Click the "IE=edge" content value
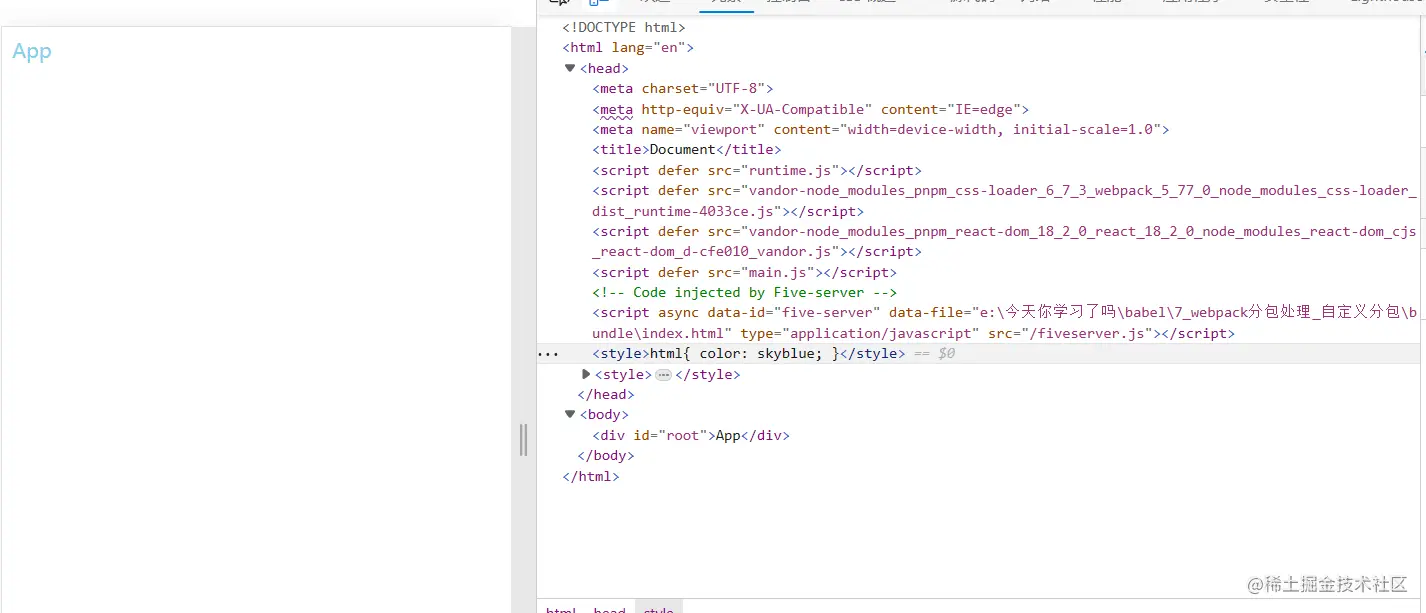The height and width of the screenshot is (613, 1426). [985, 109]
